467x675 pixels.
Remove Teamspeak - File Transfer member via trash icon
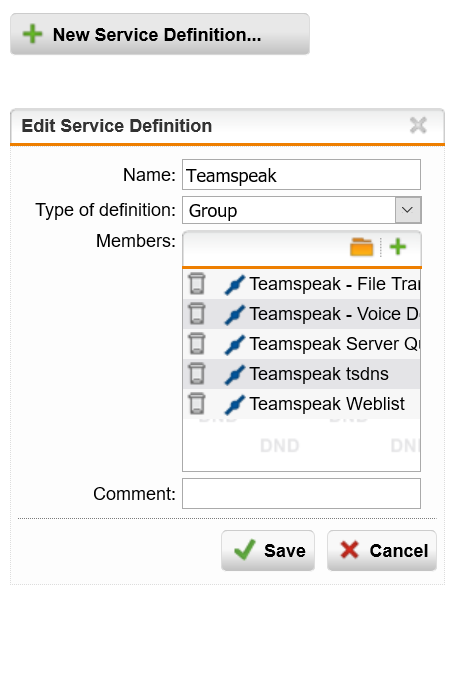click(x=197, y=284)
